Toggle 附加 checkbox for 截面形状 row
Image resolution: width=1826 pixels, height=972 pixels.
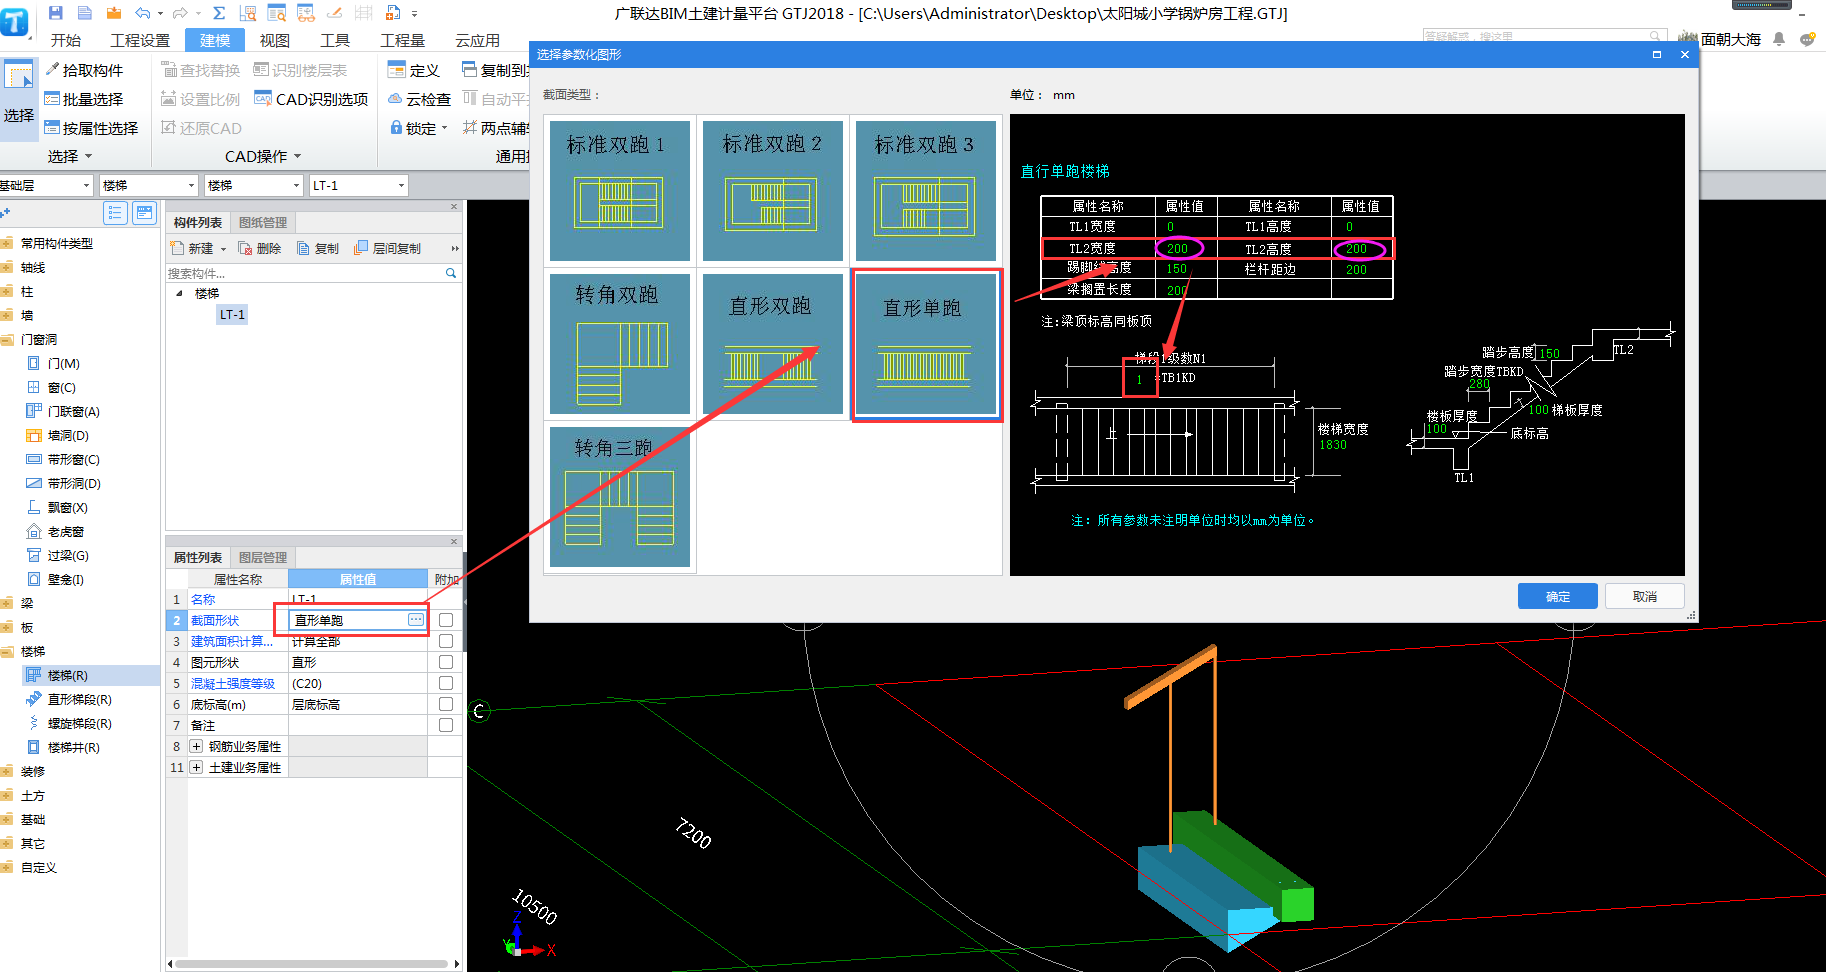[x=446, y=620]
